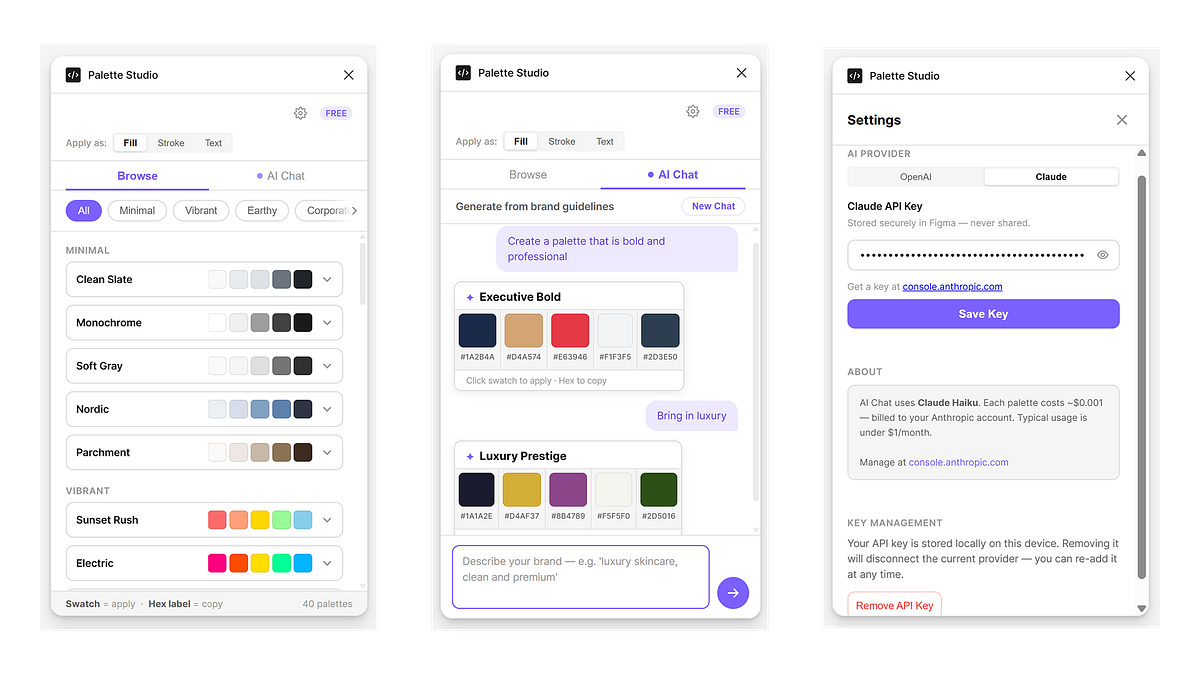Viewport: 1200px width, 675px height.
Task: Click 40 palettes count in footer
Action: [x=327, y=604]
